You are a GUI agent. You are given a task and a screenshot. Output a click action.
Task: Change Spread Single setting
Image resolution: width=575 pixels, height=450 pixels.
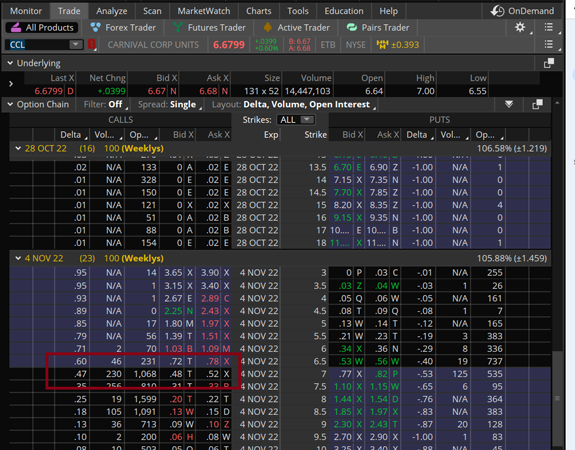170,105
